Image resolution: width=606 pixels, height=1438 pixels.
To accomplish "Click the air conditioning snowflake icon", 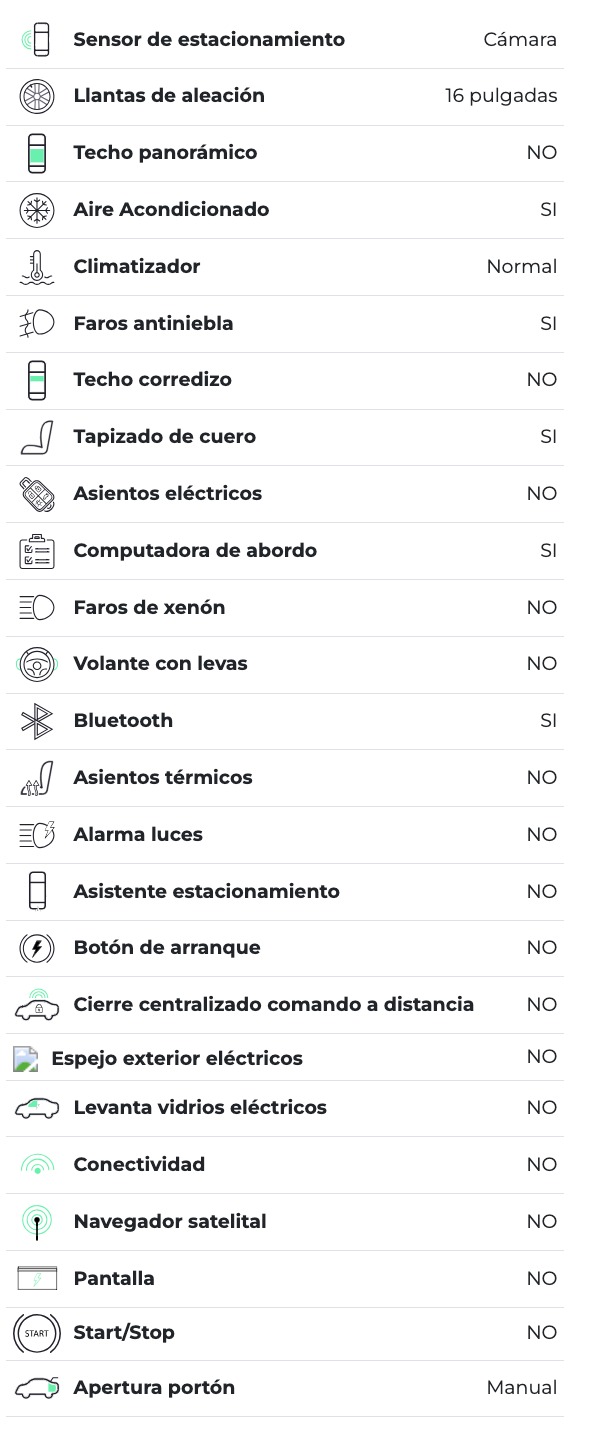I will (x=37, y=210).
